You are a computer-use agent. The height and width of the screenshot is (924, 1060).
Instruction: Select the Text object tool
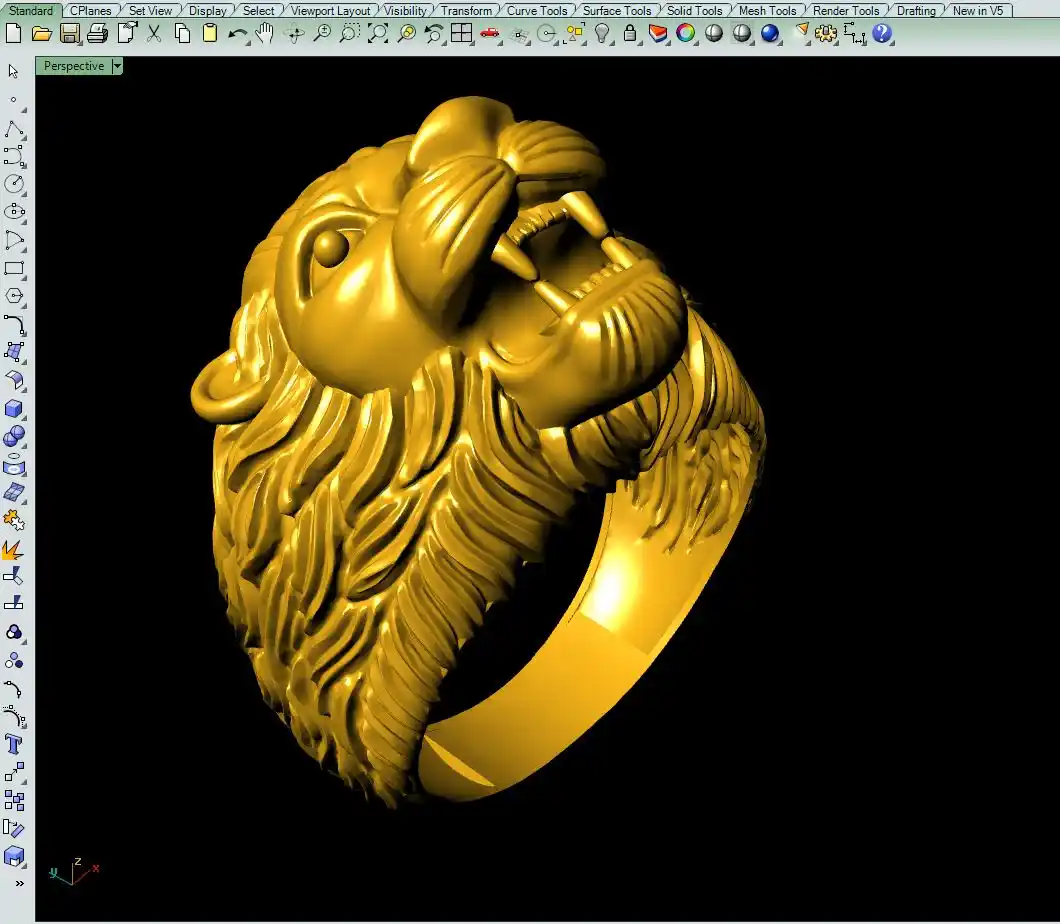pyautogui.click(x=14, y=744)
